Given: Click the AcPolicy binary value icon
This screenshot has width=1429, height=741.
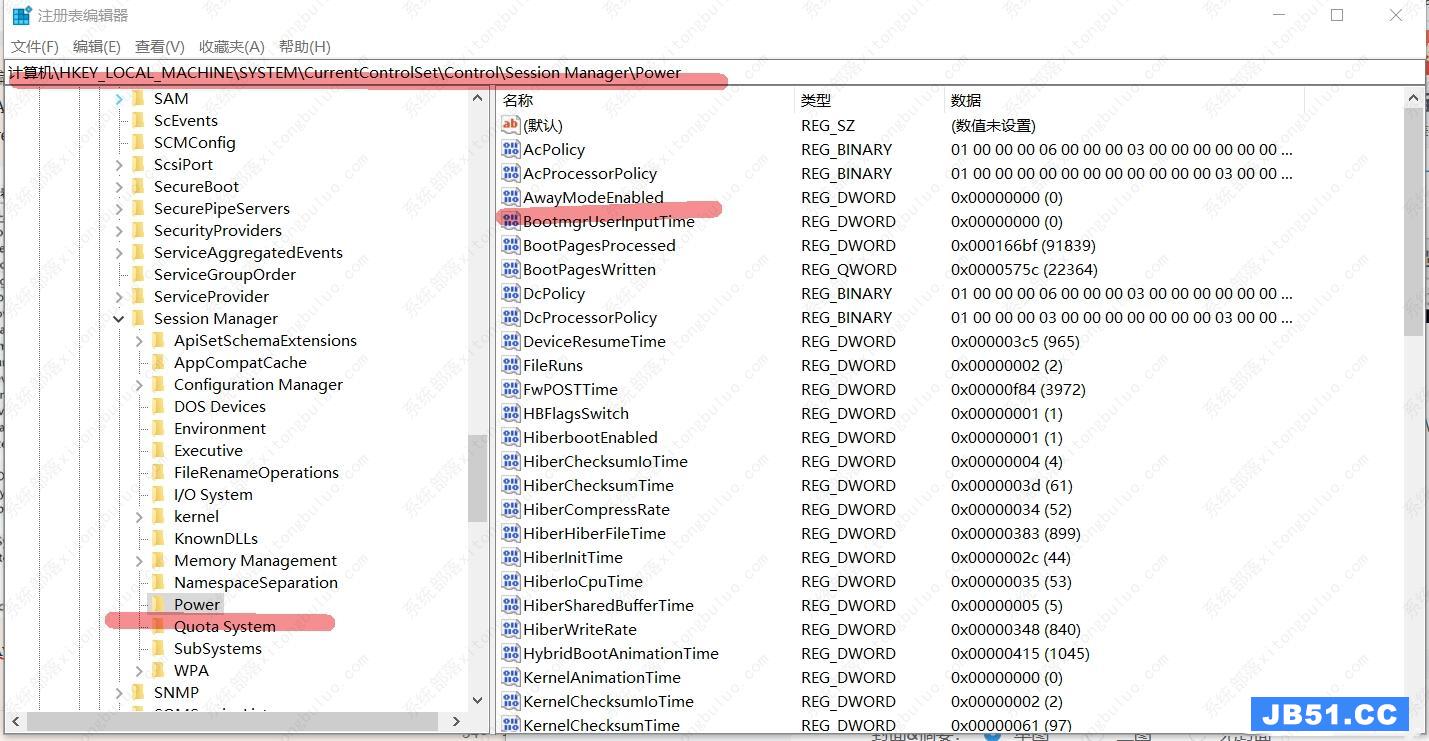Looking at the screenshot, I should click(x=511, y=150).
